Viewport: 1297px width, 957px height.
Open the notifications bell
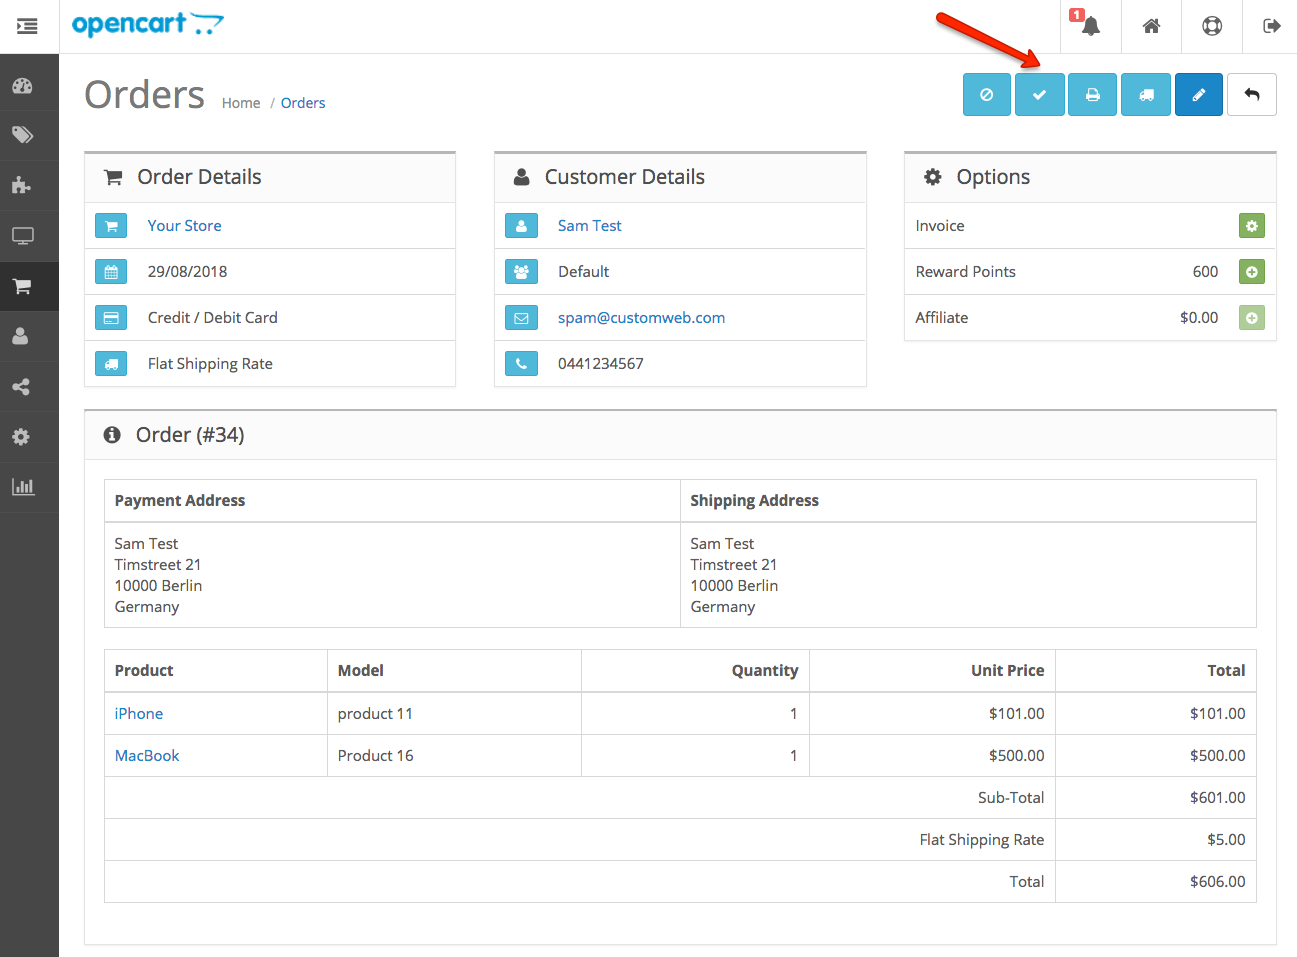[1090, 27]
